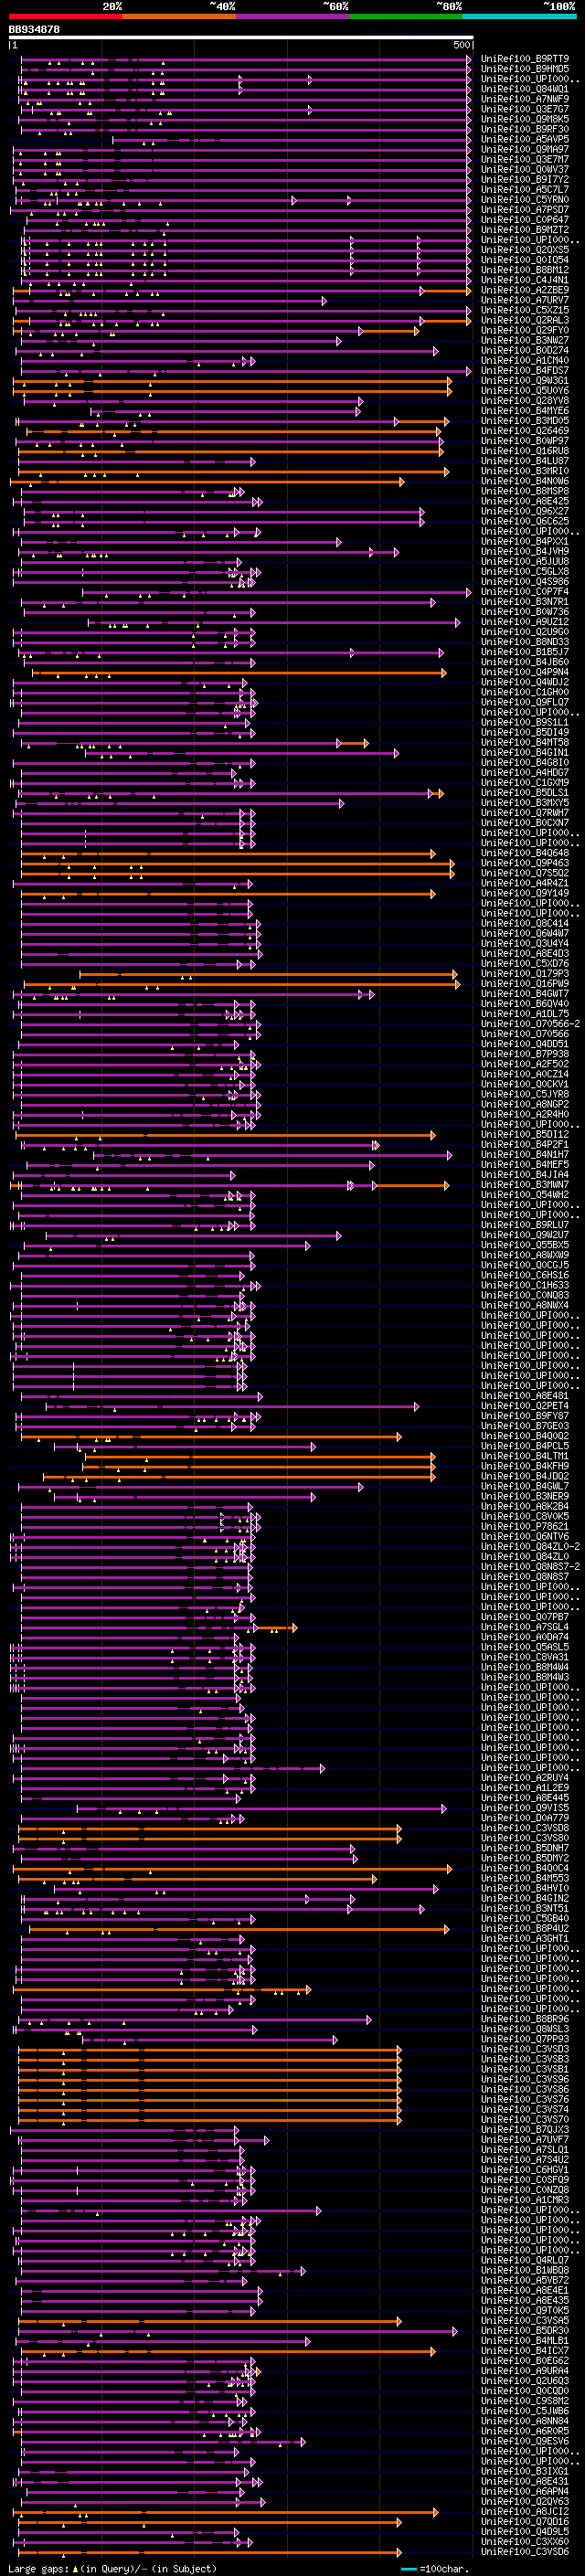
Task: Click UniRef100_Q9W3G1 label
Action: pos(525,380)
